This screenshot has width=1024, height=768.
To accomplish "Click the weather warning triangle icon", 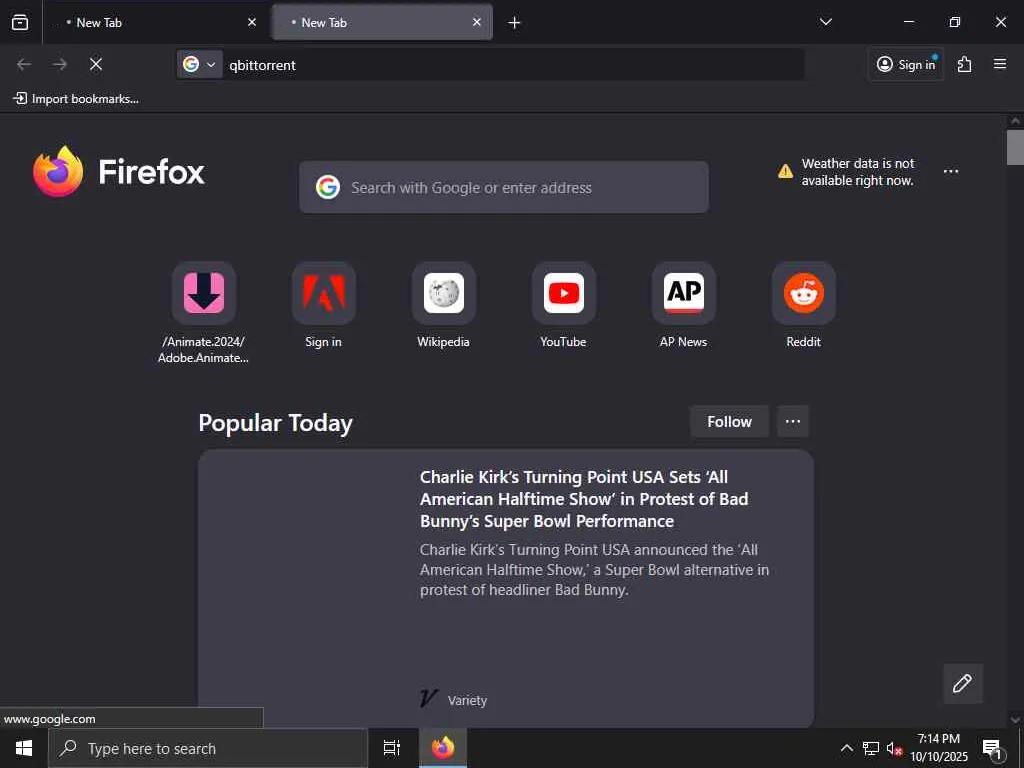I will click(786, 172).
